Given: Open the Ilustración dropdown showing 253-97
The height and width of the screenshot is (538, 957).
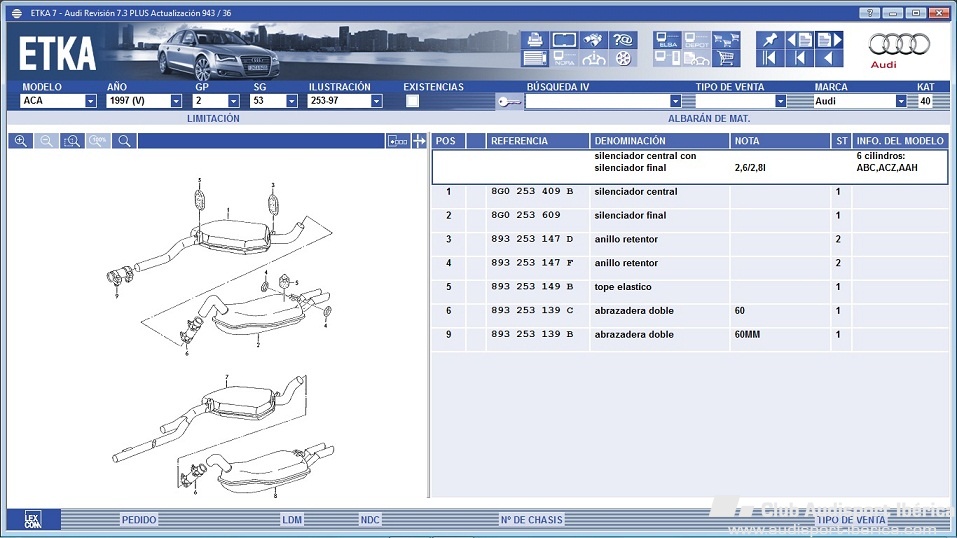Looking at the screenshot, I should click(377, 101).
